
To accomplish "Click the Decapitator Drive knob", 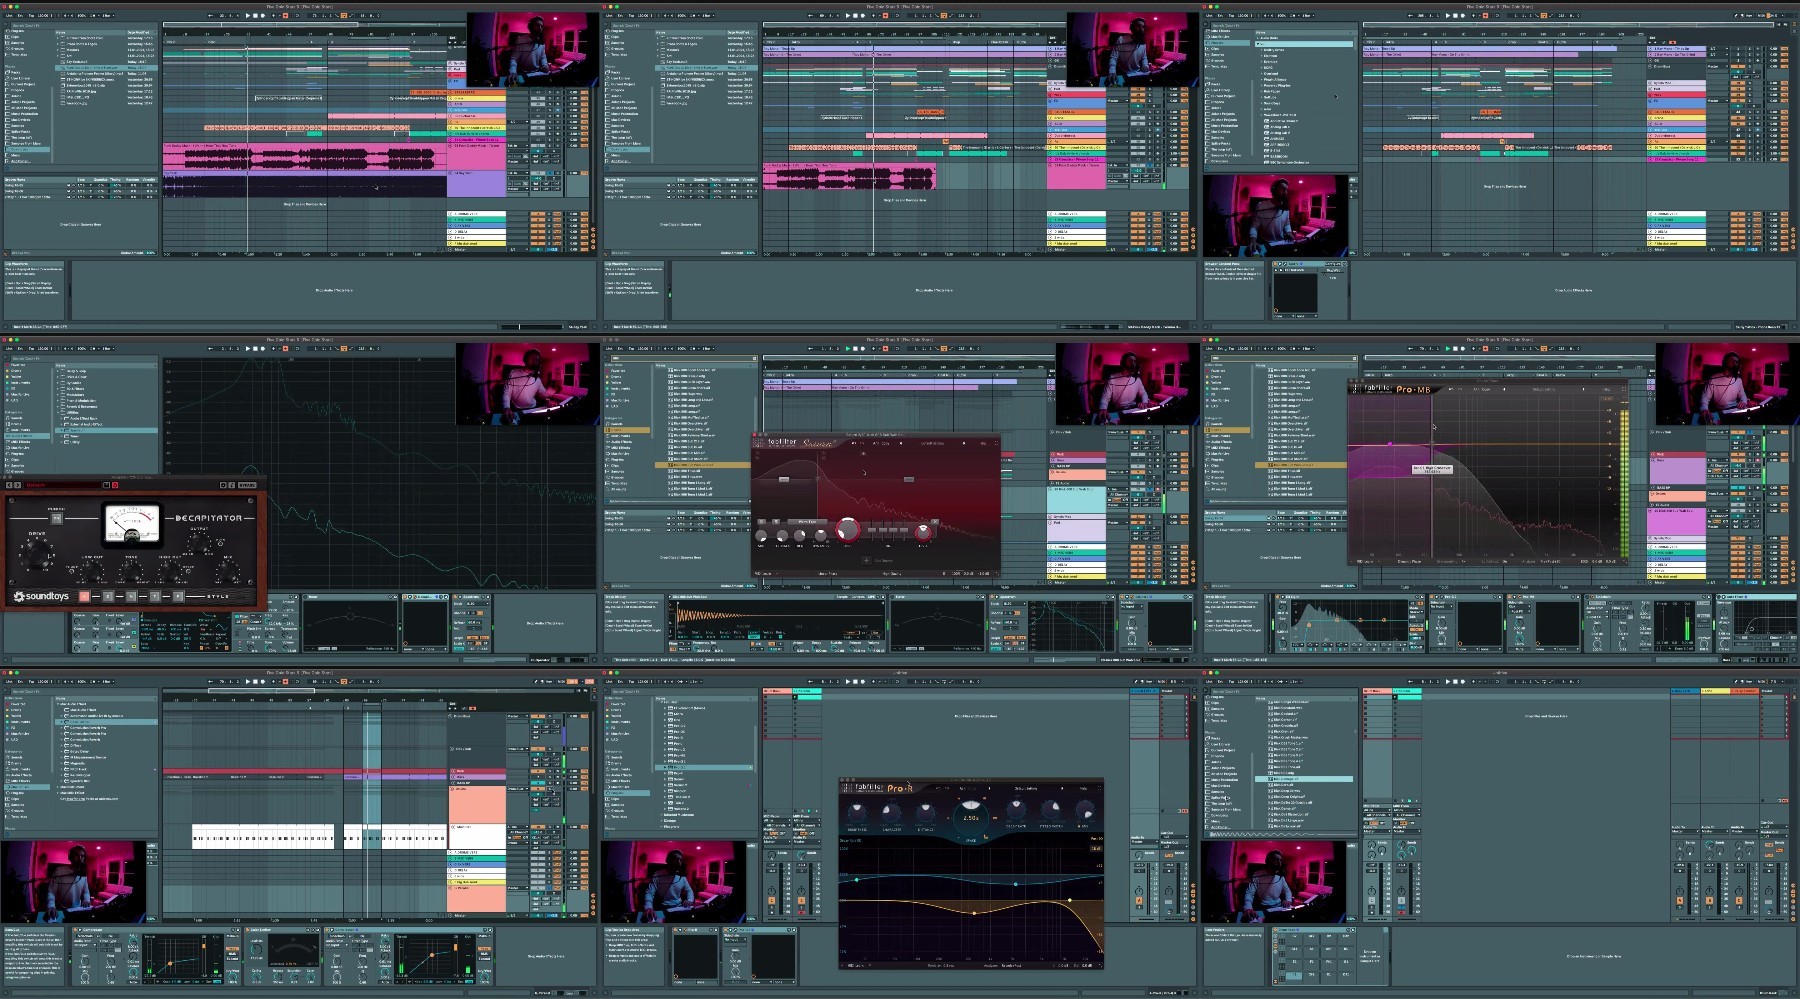I will [x=37, y=555].
